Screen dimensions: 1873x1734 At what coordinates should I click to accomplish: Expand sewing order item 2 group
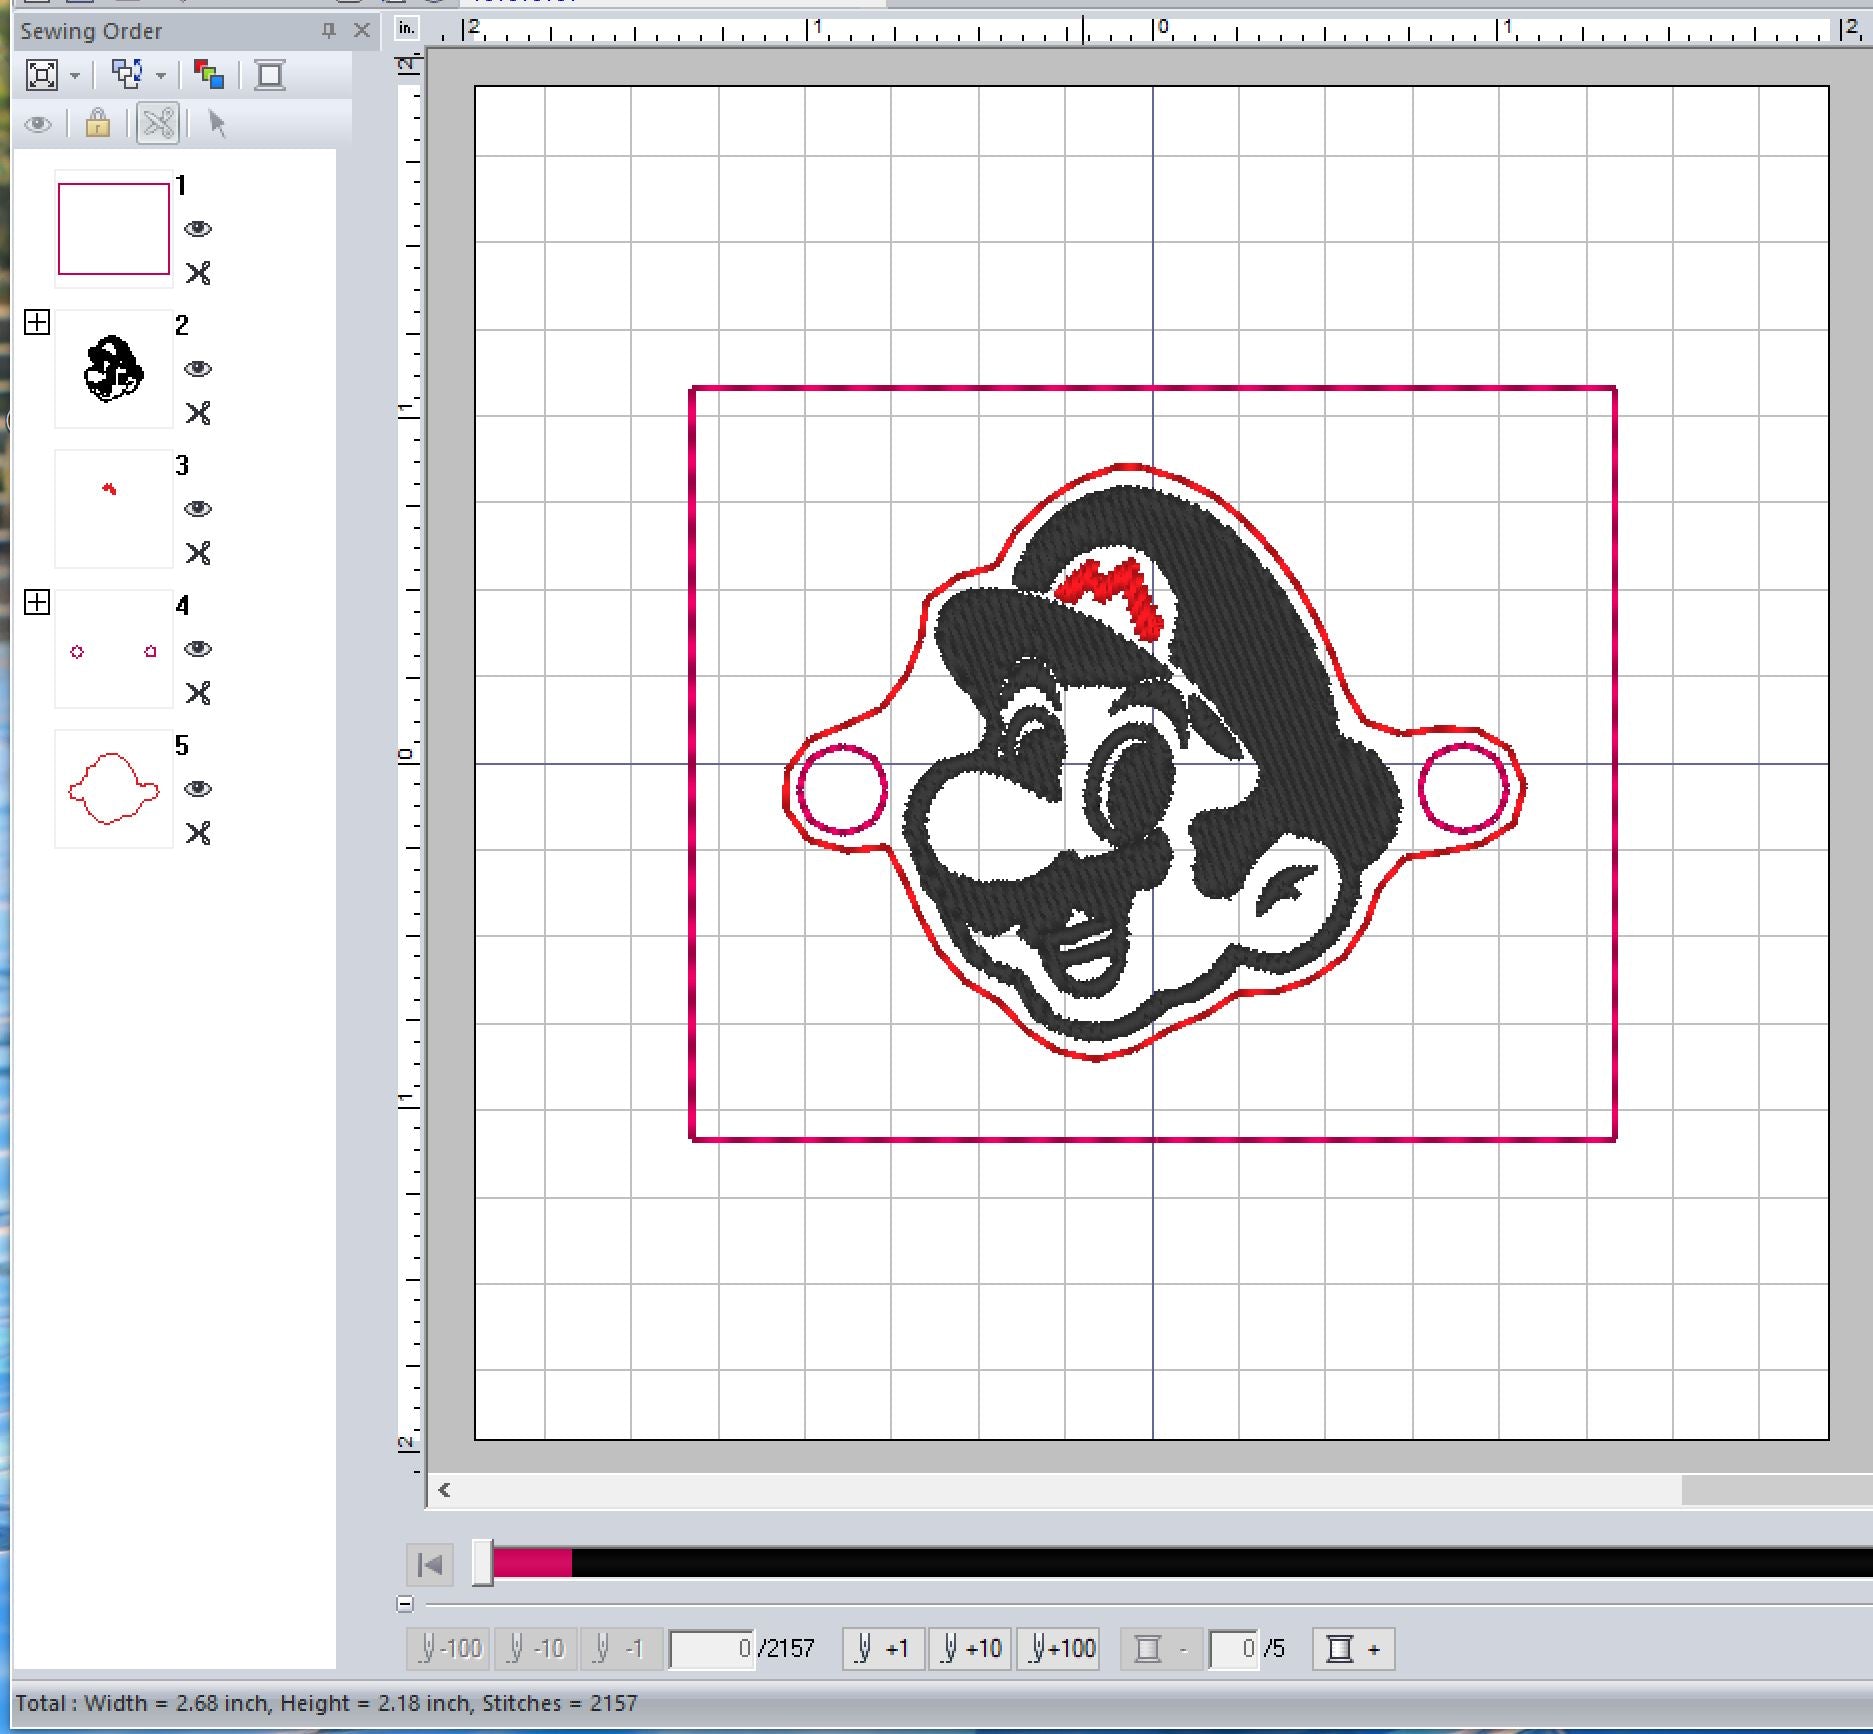click(37, 322)
